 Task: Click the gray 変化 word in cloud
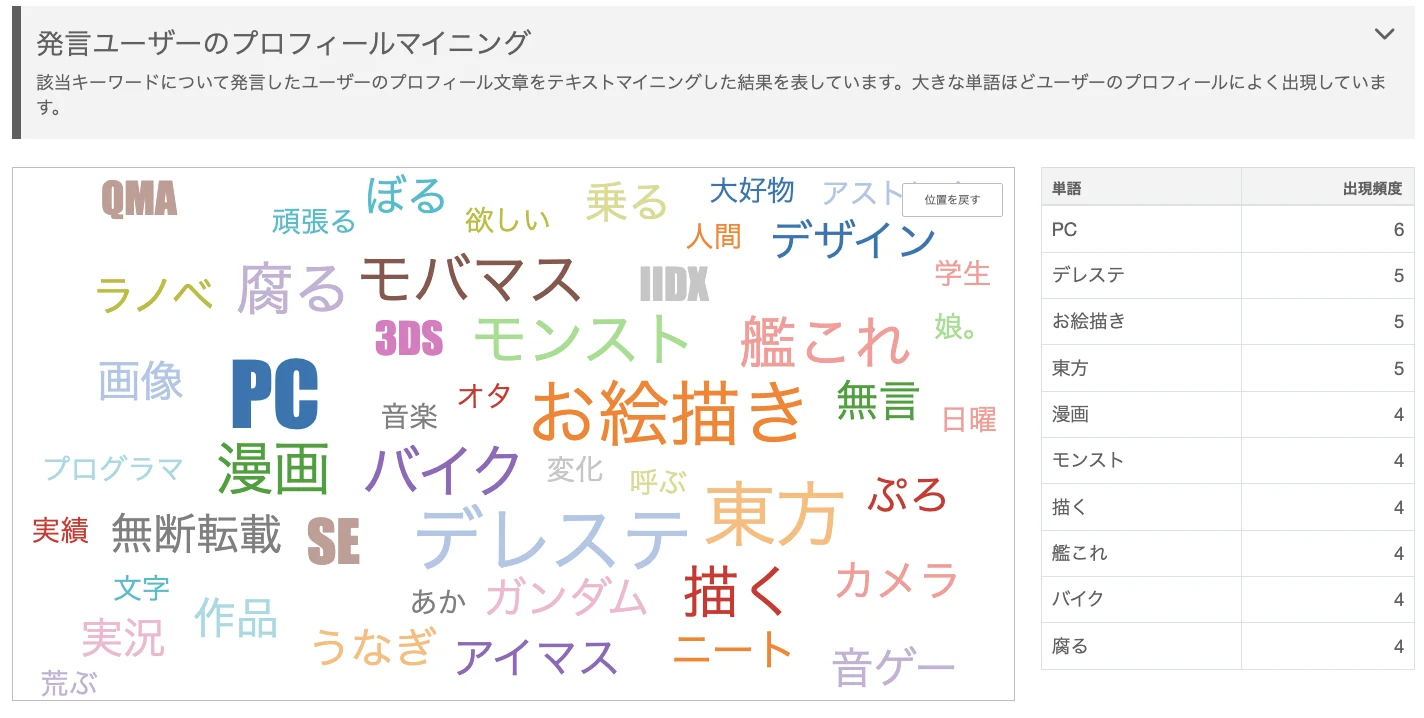pos(575,469)
